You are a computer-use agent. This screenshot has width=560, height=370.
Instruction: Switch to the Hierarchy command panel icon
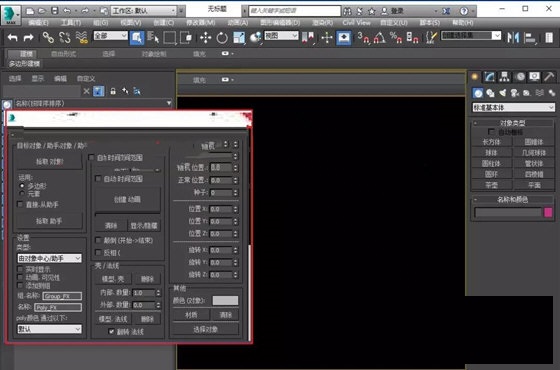[x=504, y=77]
